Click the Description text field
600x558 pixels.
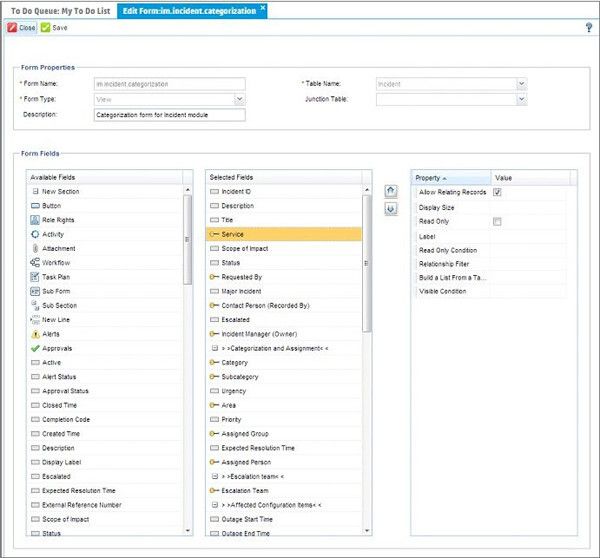[170, 115]
